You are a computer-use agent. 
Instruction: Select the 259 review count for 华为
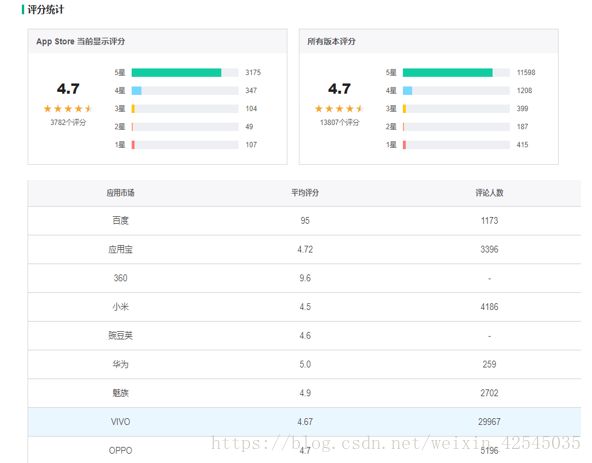(x=489, y=364)
